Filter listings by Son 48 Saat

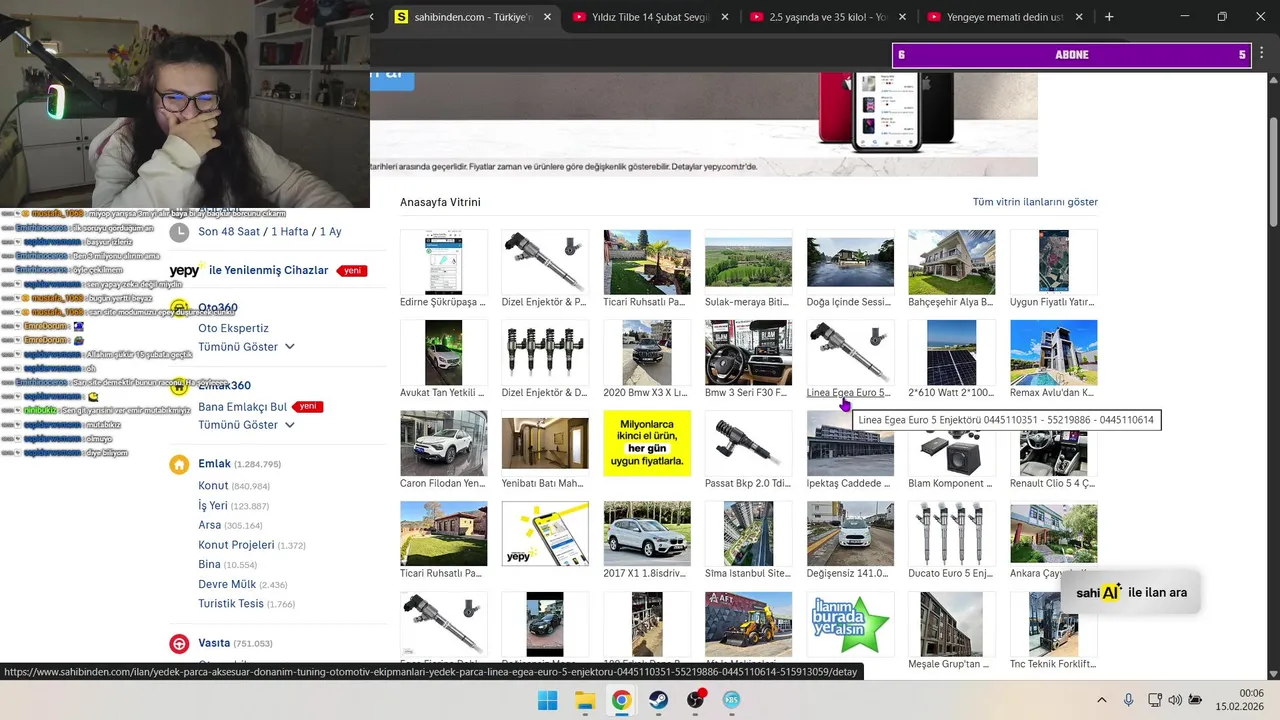(x=229, y=232)
